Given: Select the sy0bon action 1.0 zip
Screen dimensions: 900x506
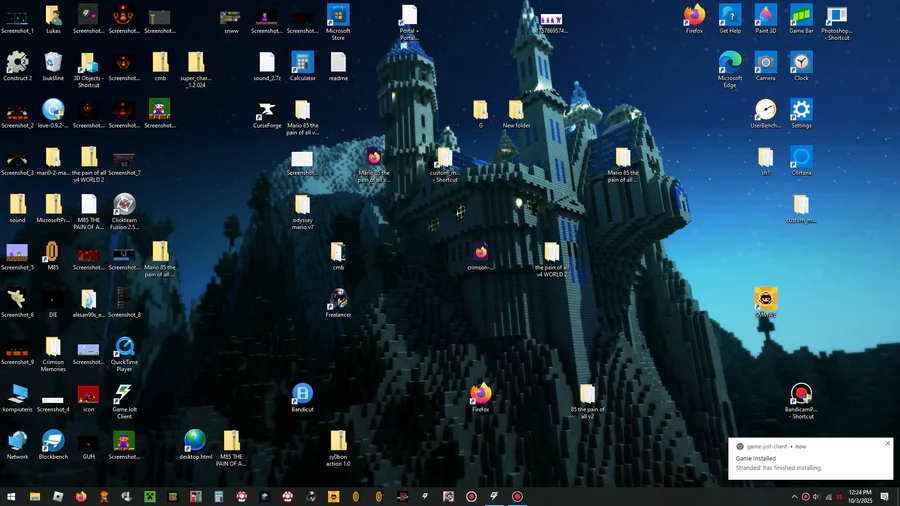Looking at the screenshot, I should click(x=338, y=448).
